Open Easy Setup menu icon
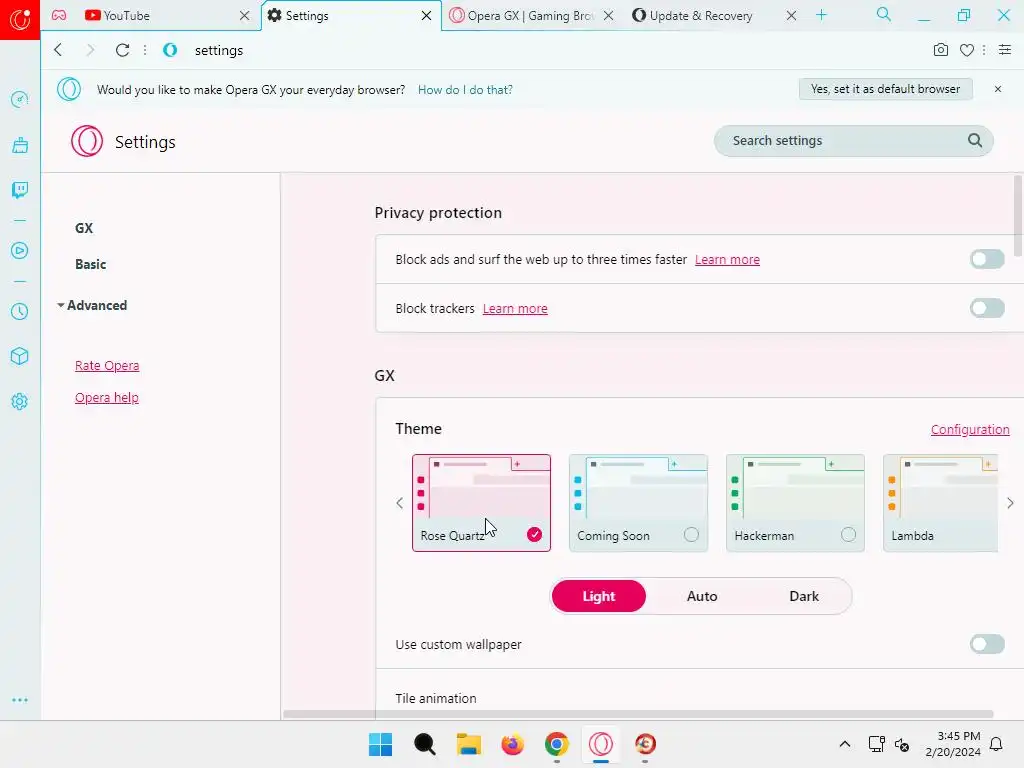Viewport: 1024px width, 768px height. click(x=1004, y=50)
